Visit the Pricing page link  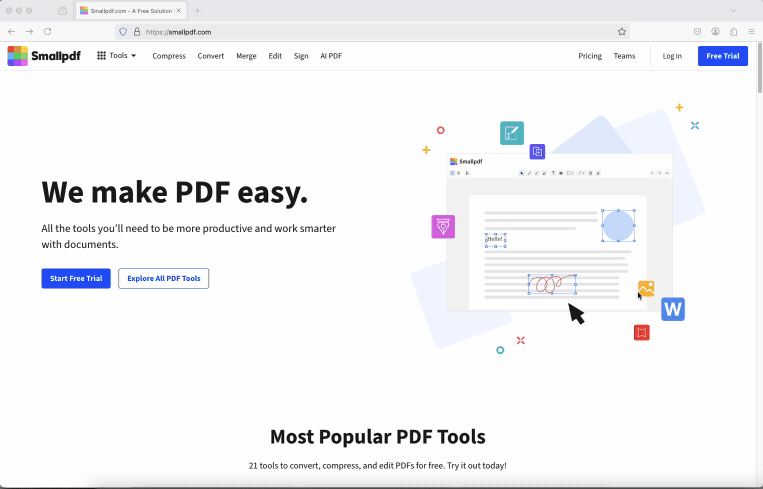pos(590,56)
